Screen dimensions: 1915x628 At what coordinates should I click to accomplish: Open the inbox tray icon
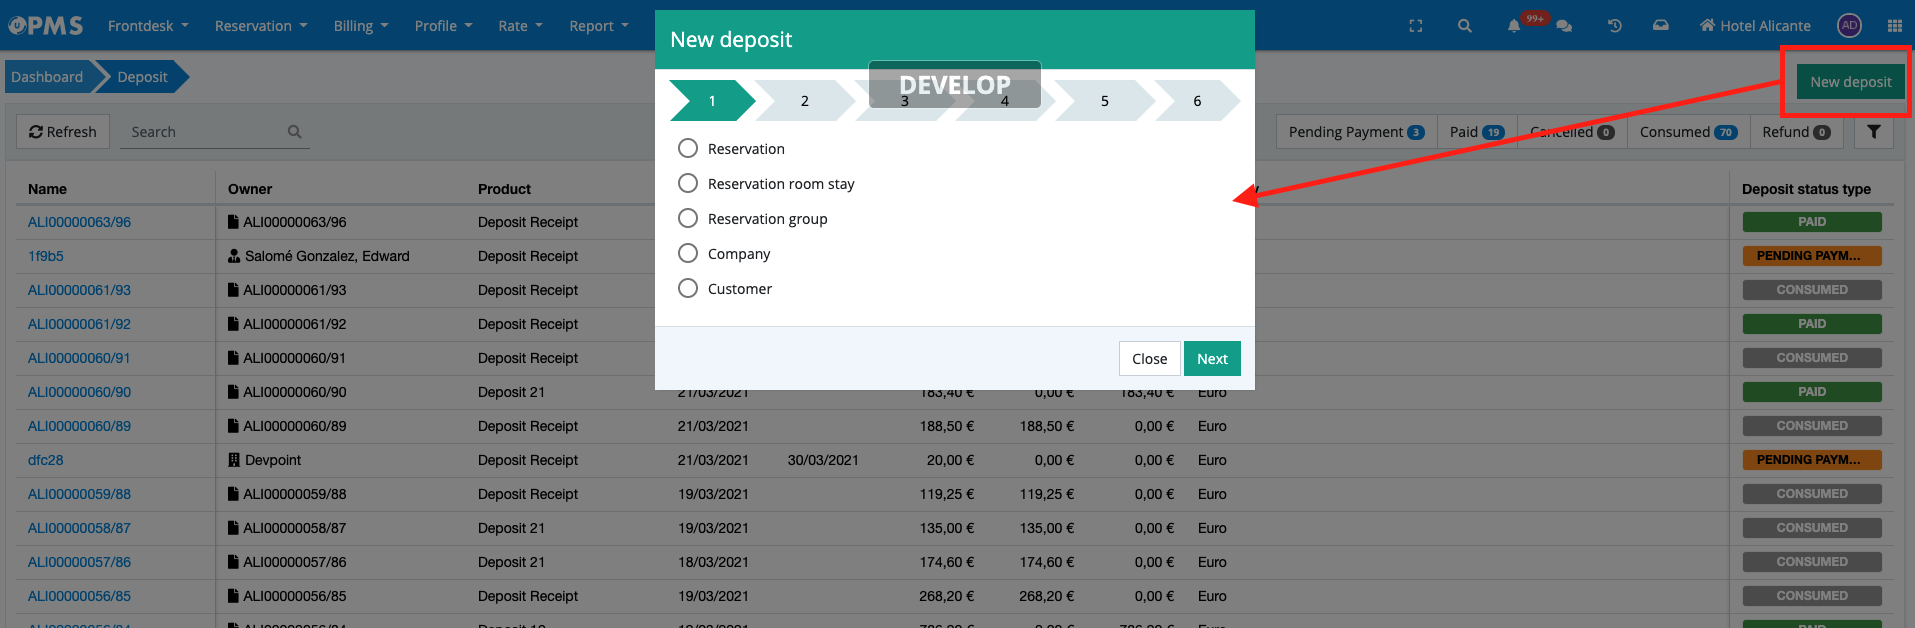pos(1660,26)
